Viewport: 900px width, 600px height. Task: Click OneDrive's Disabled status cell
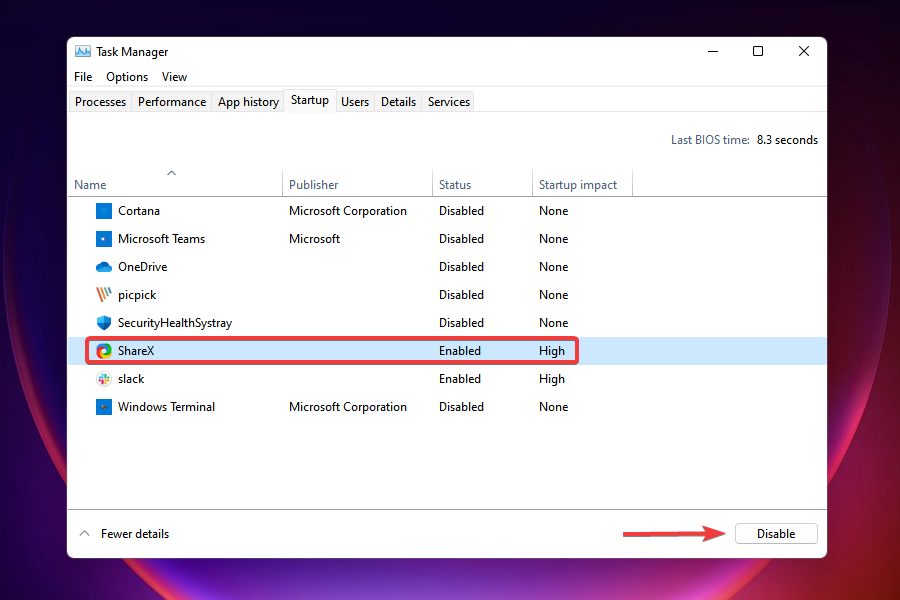click(x=461, y=267)
